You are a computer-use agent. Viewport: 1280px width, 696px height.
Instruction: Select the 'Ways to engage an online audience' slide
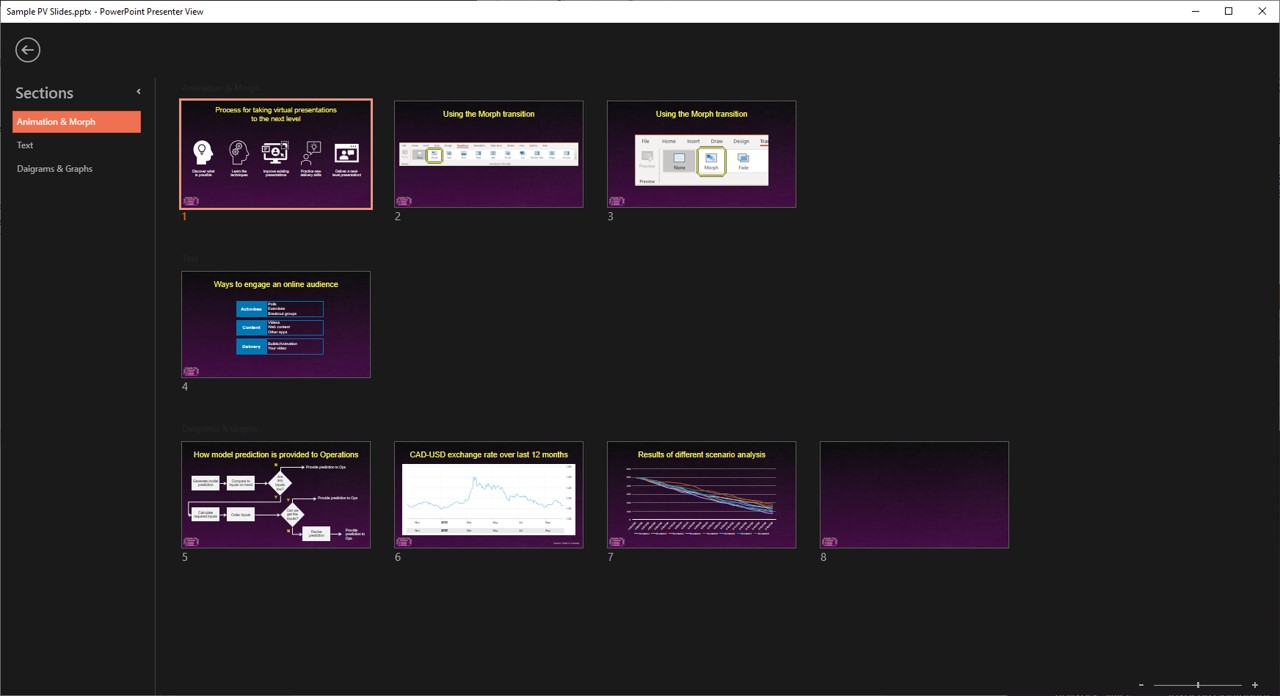(x=275, y=324)
